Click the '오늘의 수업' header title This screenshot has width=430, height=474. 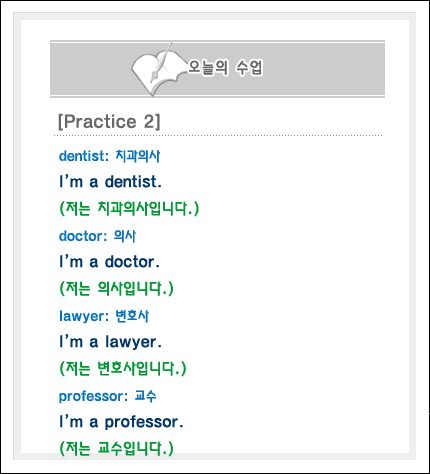[x=225, y=68]
